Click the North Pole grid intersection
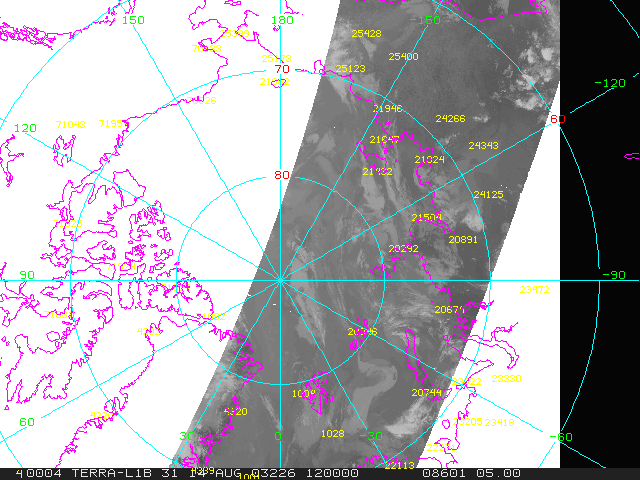This screenshot has height=480, width=640. click(280, 280)
